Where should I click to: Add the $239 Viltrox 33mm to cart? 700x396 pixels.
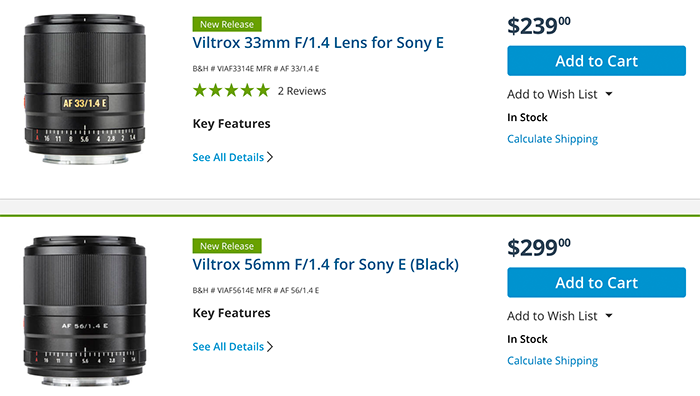coord(596,61)
